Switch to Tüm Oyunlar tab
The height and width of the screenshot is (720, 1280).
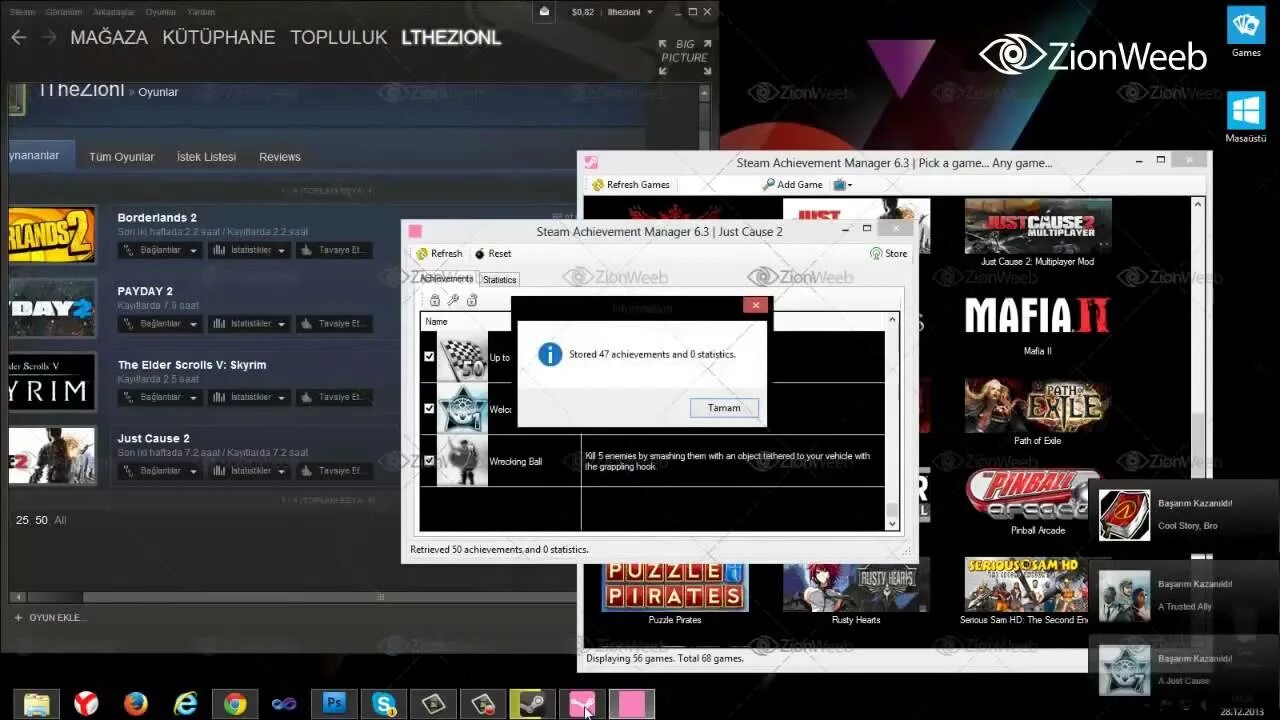coord(122,157)
